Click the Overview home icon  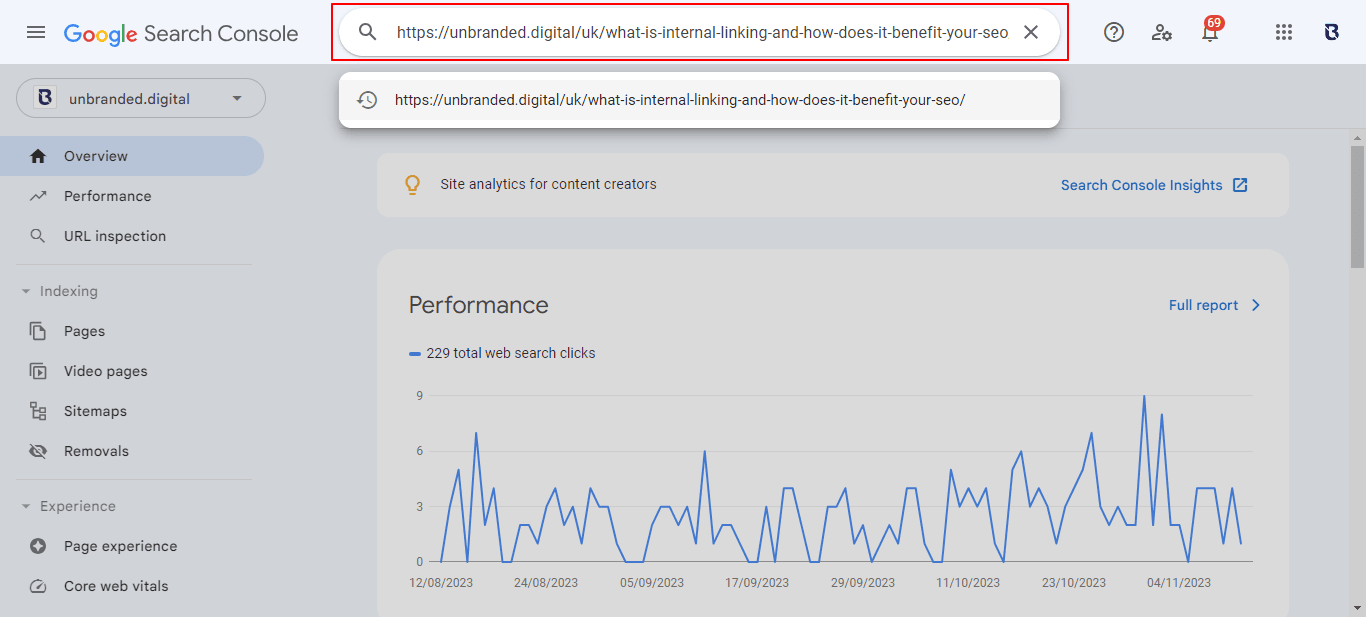click(x=38, y=156)
